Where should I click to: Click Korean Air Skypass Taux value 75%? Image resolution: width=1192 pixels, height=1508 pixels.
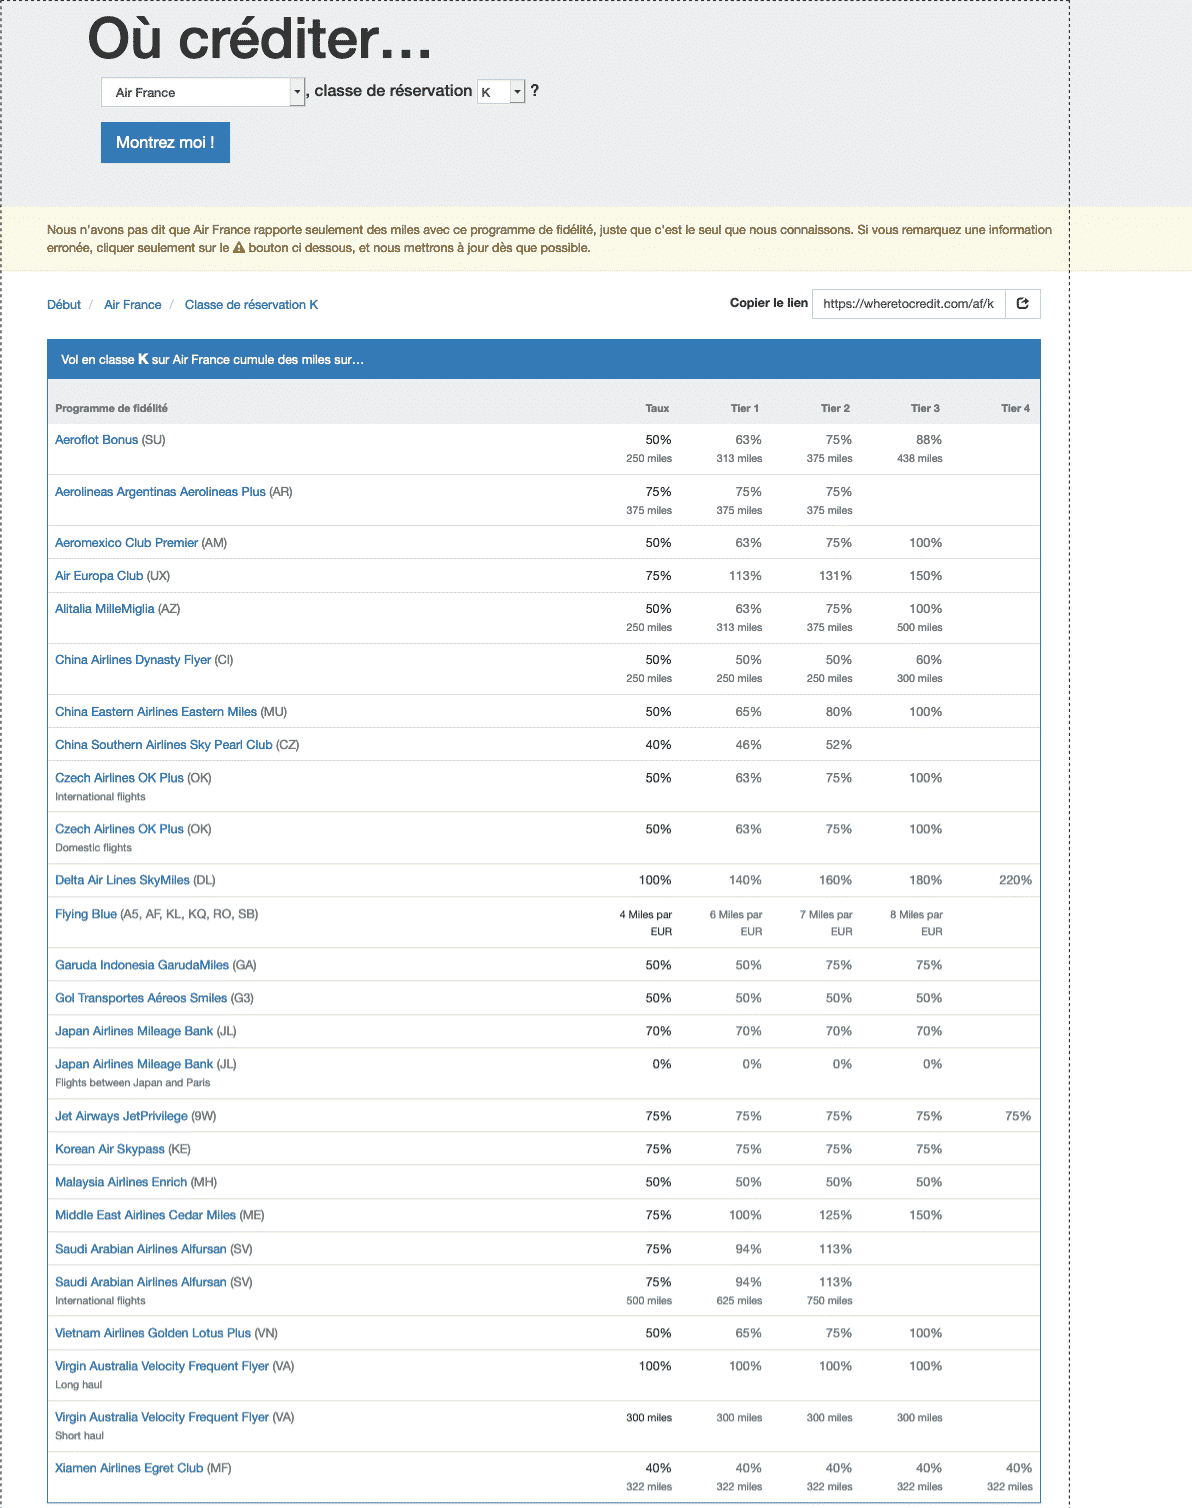pyautogui.click(x=658, y=1149)
